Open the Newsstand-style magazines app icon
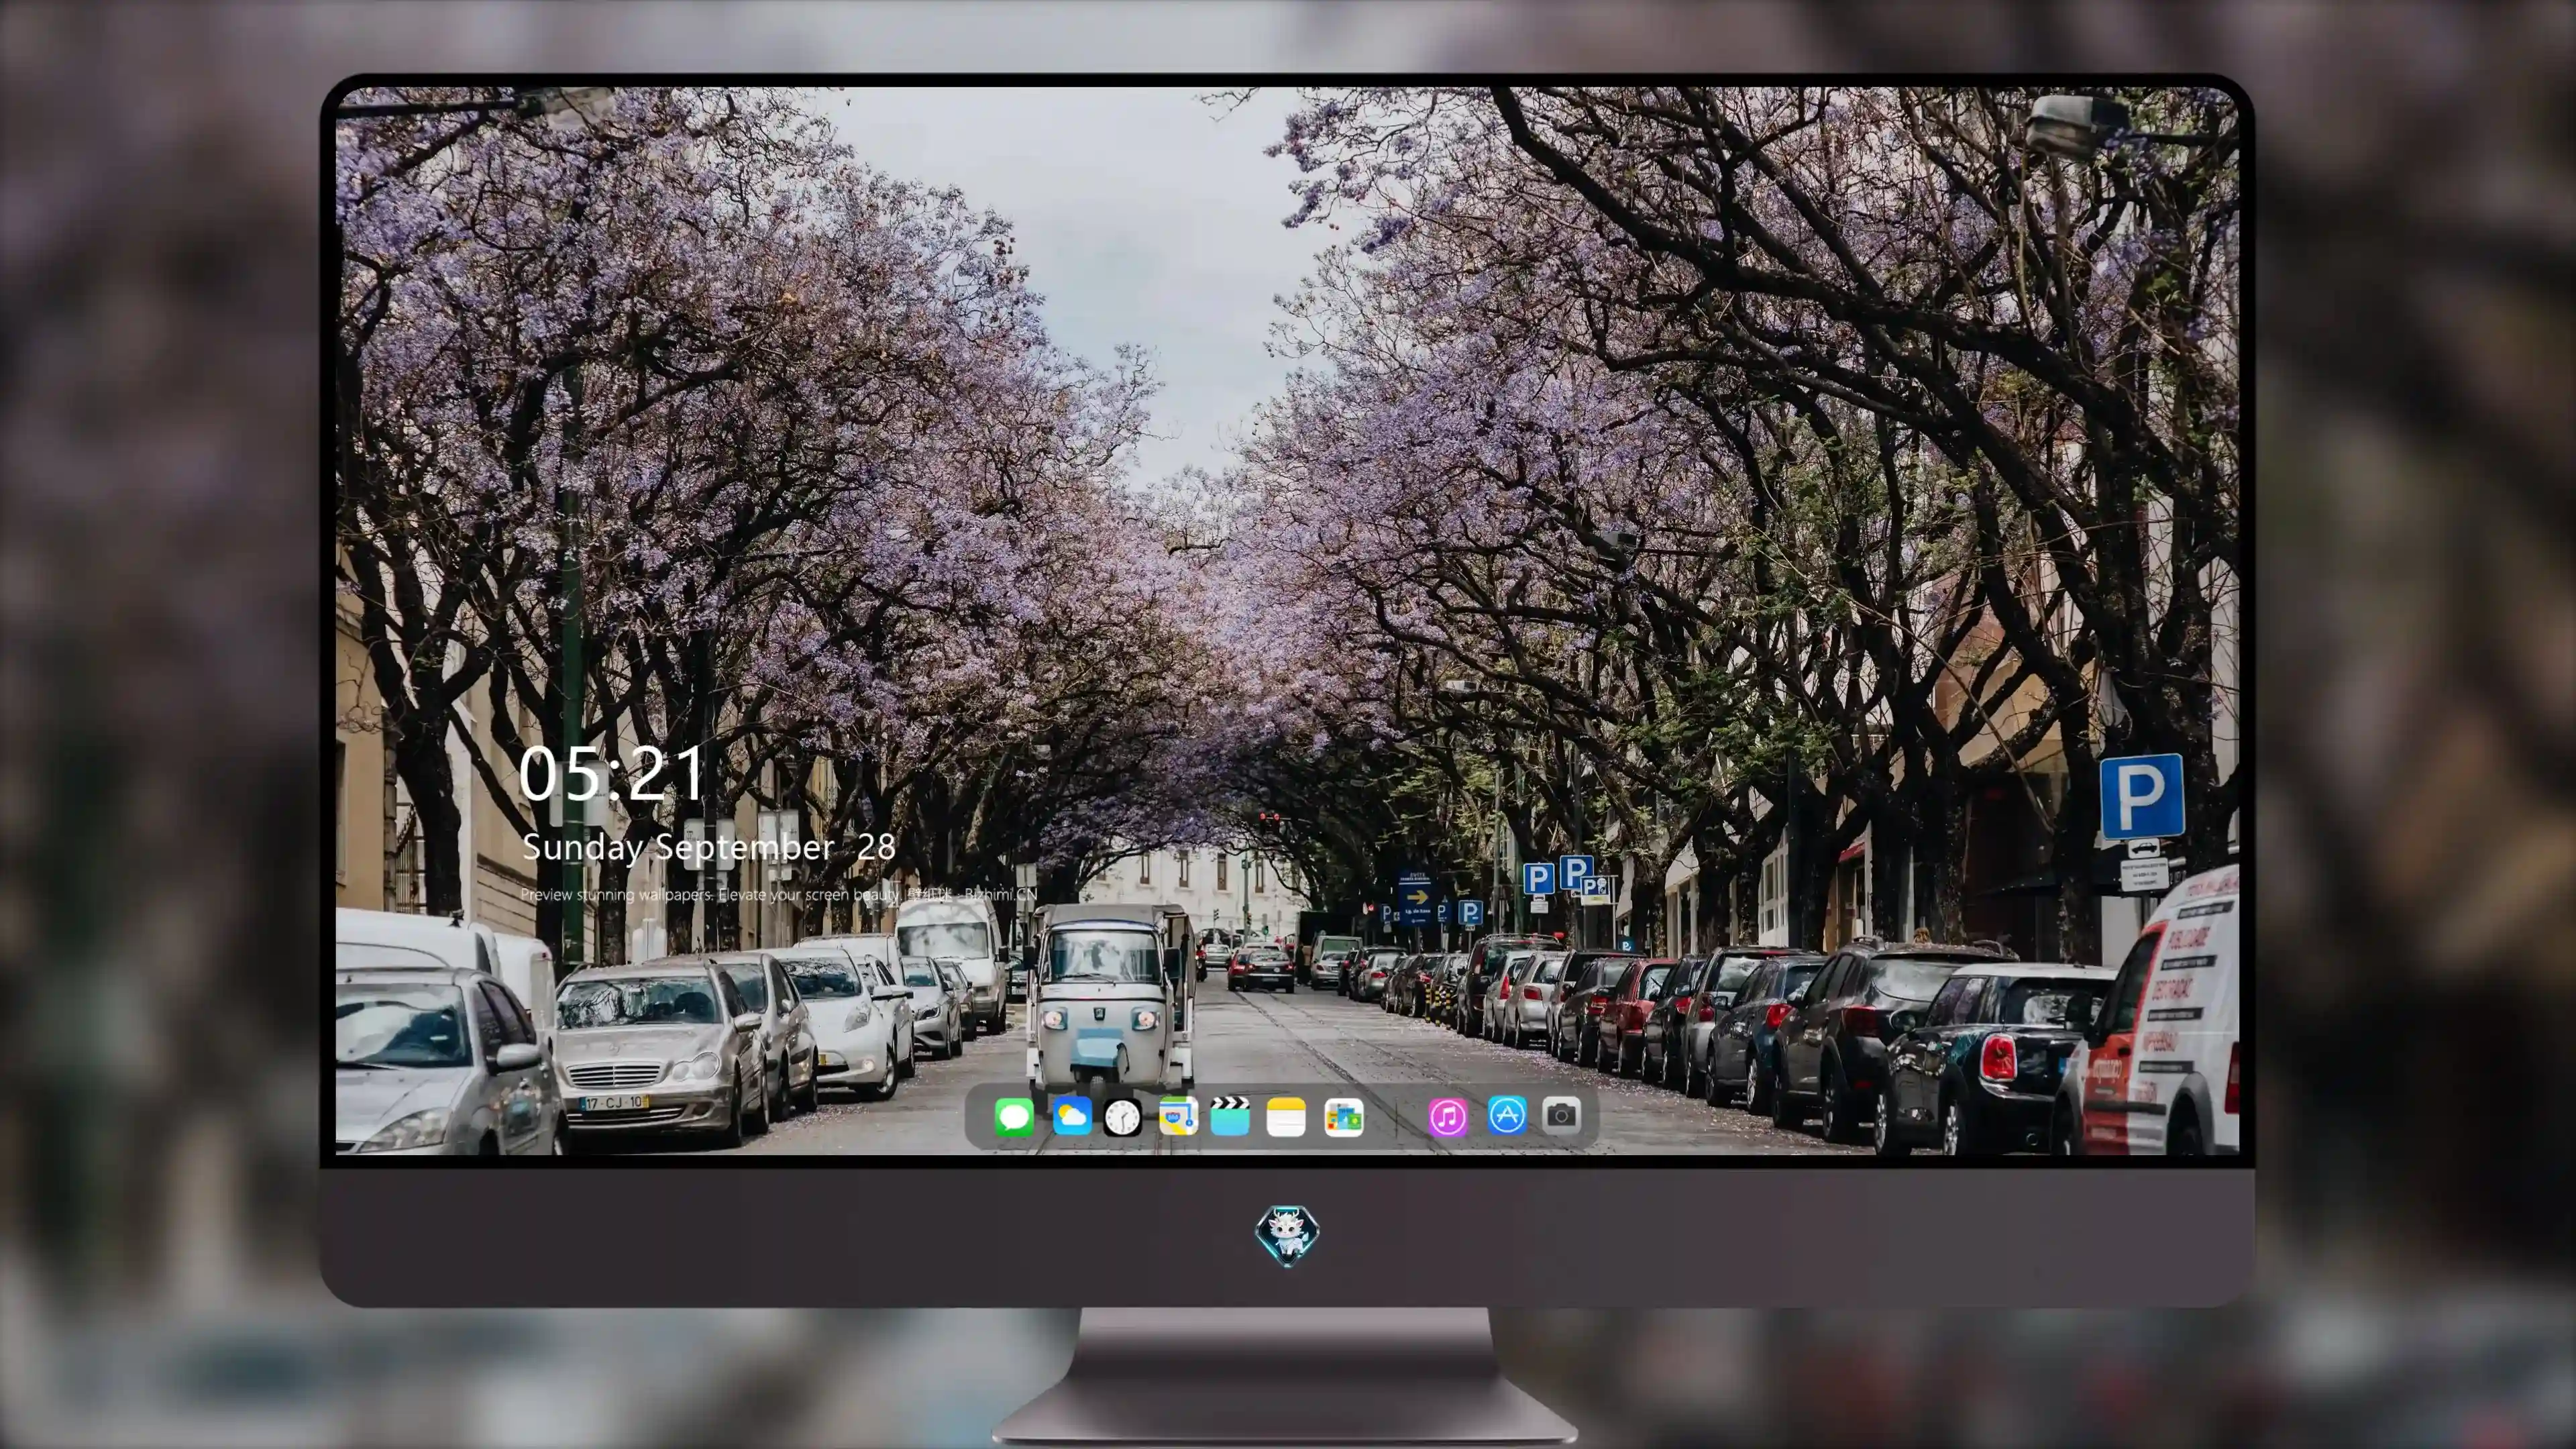Viewport: 2576px width, 1449px height. coord(1344,1117)
